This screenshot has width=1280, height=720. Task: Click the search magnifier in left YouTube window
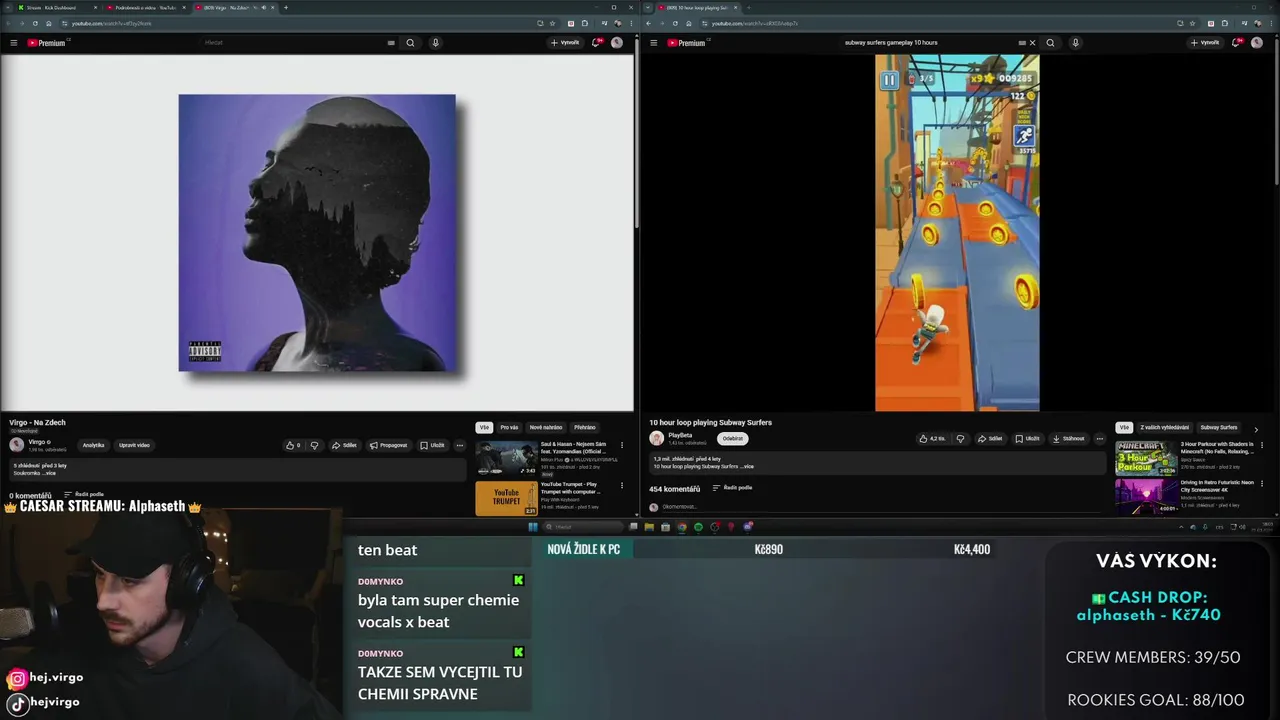(410, 43)
